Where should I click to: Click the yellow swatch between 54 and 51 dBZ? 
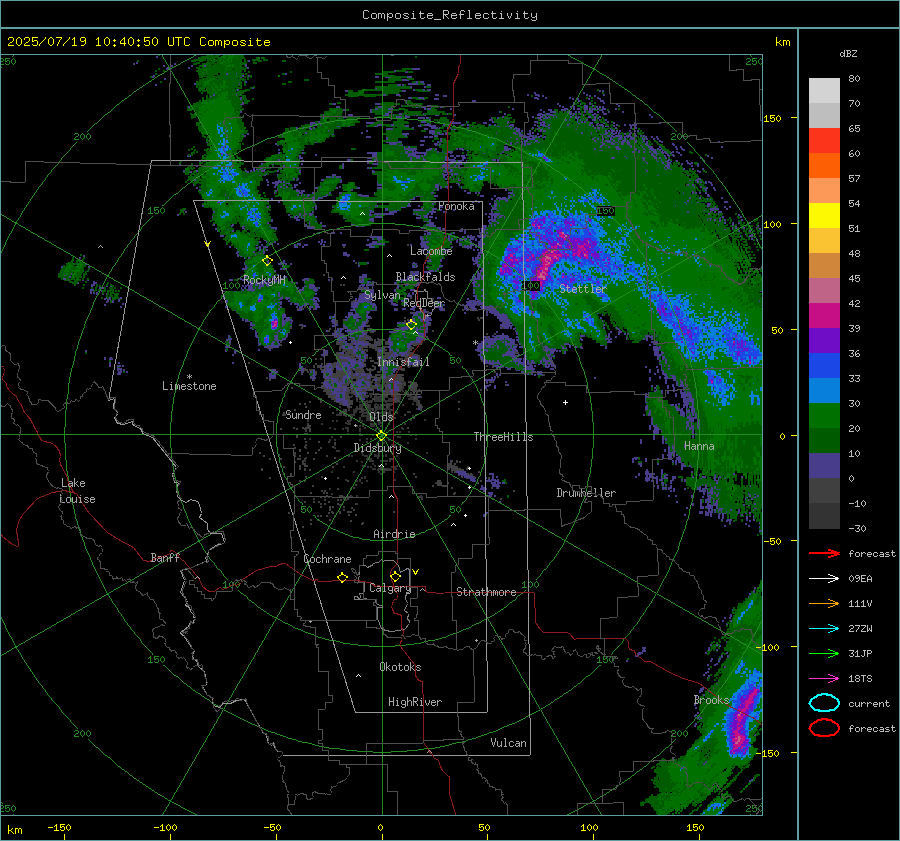(x=824, y=216)
